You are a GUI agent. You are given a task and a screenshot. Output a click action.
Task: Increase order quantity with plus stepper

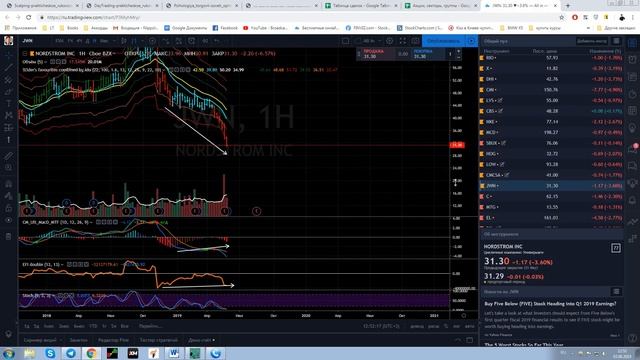coord(458,51)
